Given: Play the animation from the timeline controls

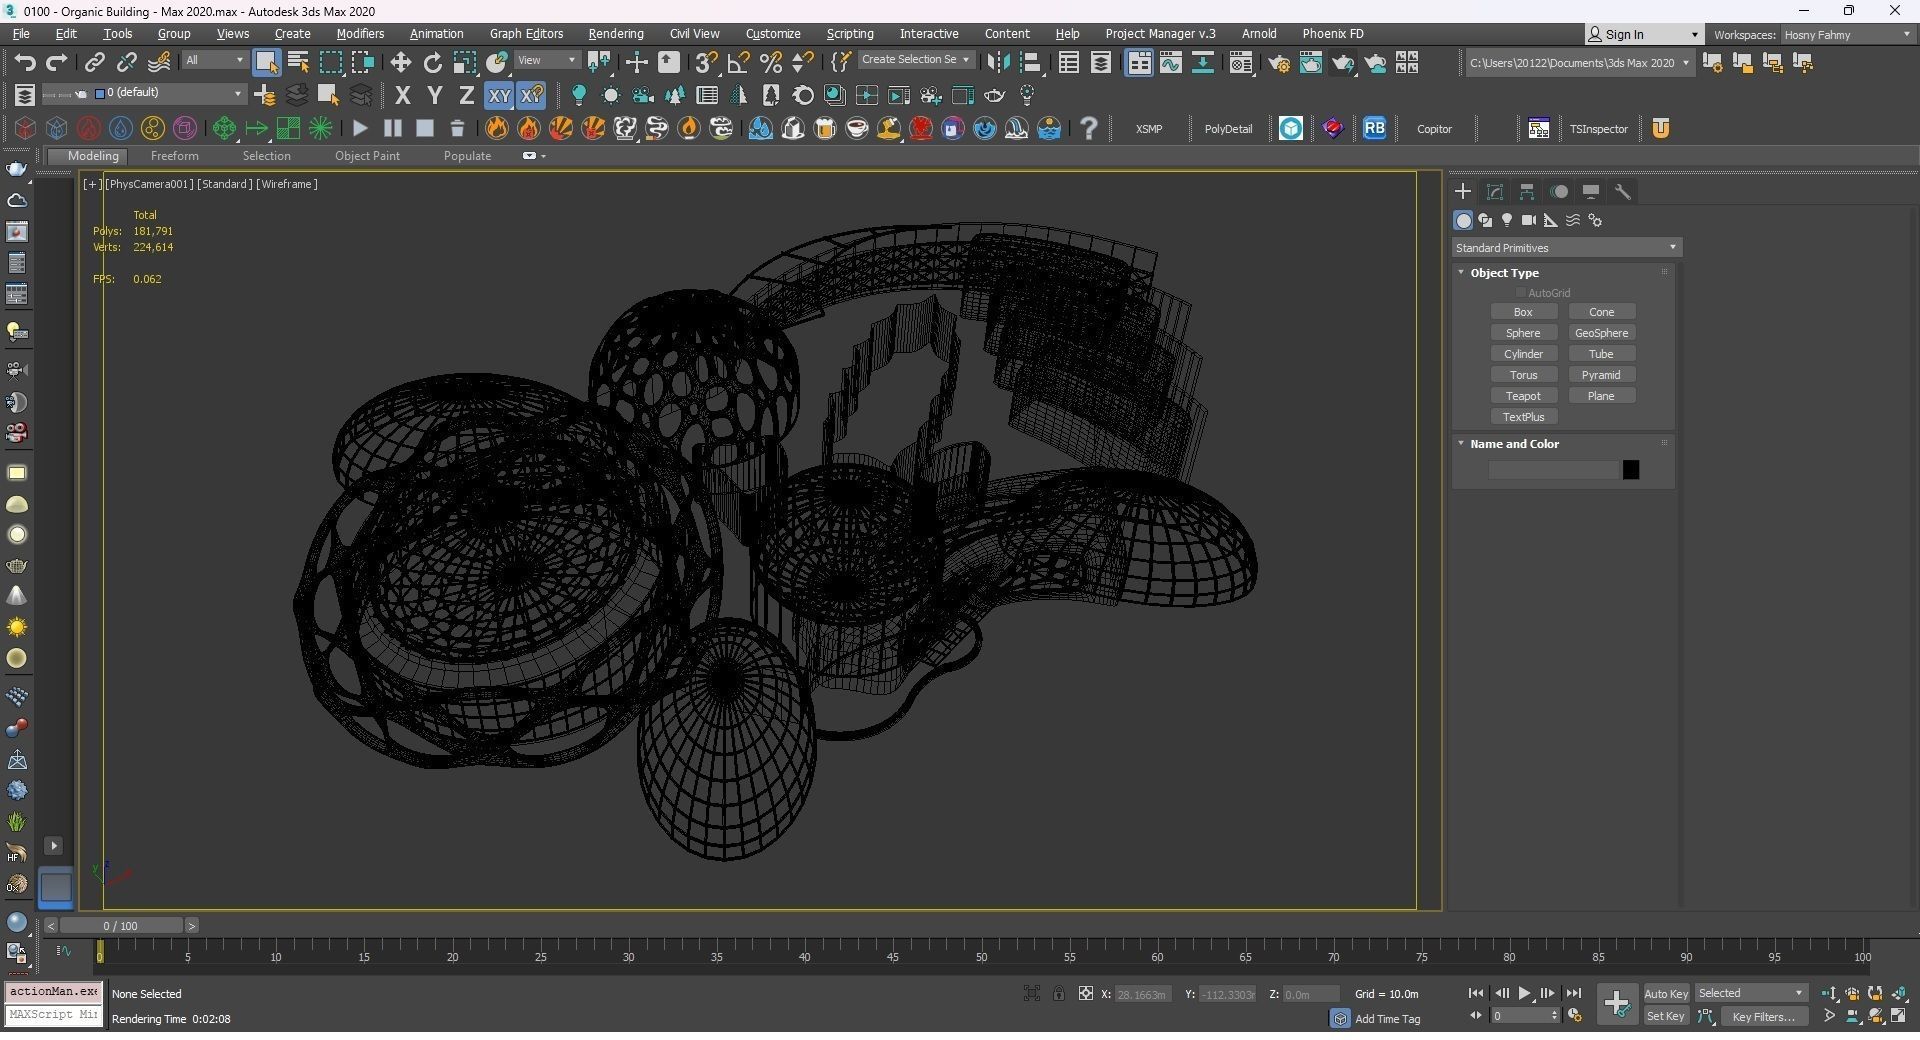Looking at the screenshot, I should coord(1524,993).
